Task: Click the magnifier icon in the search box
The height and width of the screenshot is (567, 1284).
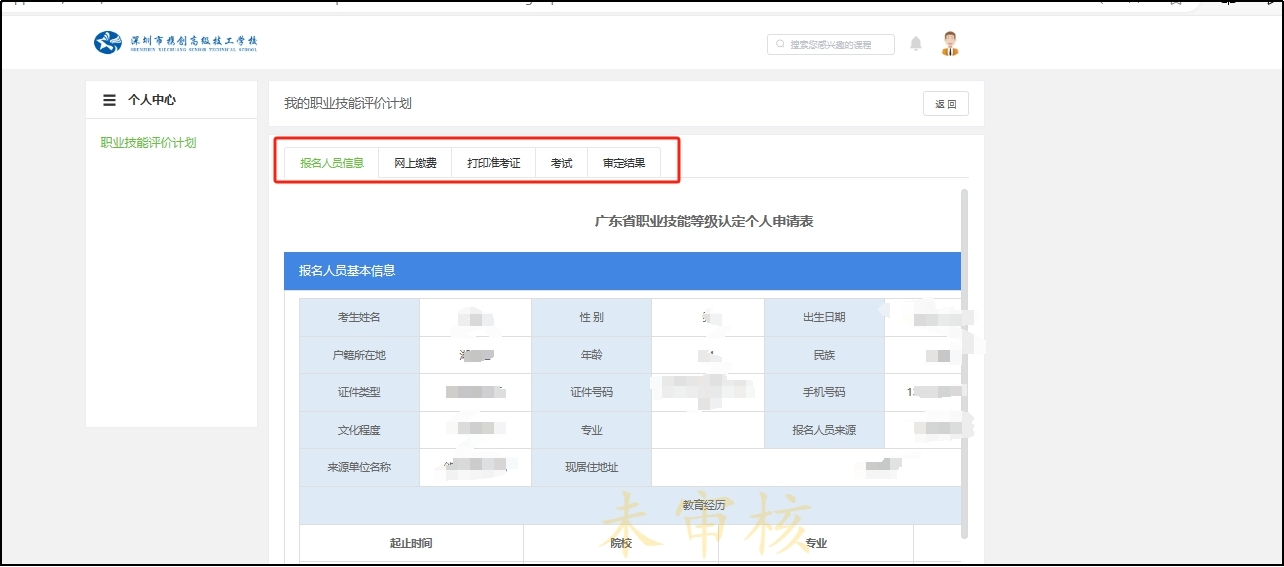Action: [x=779, y=45]
